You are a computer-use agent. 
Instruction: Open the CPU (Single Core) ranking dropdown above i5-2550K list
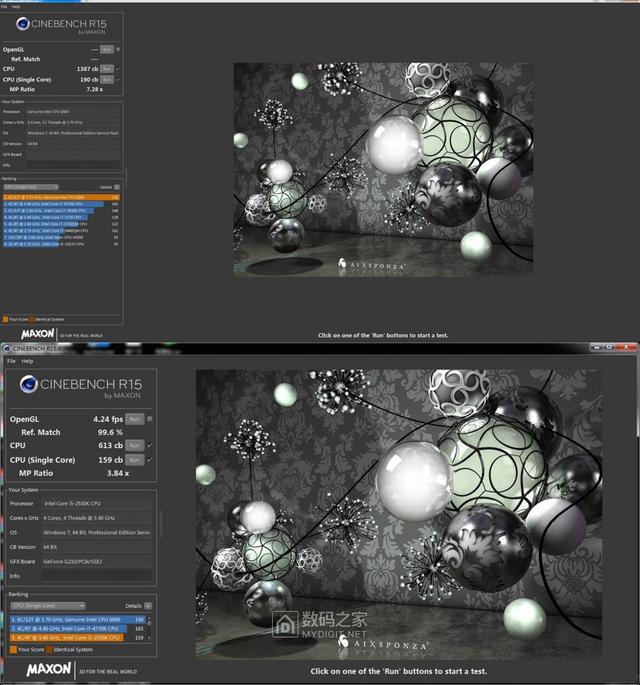pyautogui.click(x=48, y=605)
